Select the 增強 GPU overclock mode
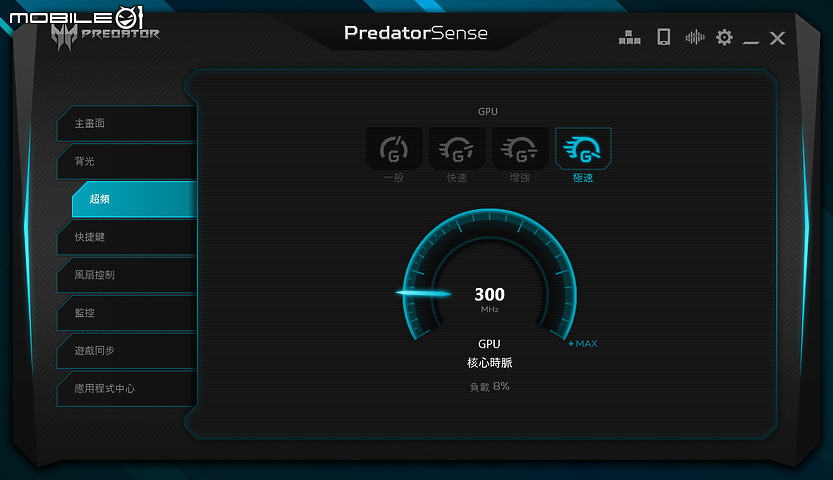Viewport: 833px width, 480px height. (520, 149)
